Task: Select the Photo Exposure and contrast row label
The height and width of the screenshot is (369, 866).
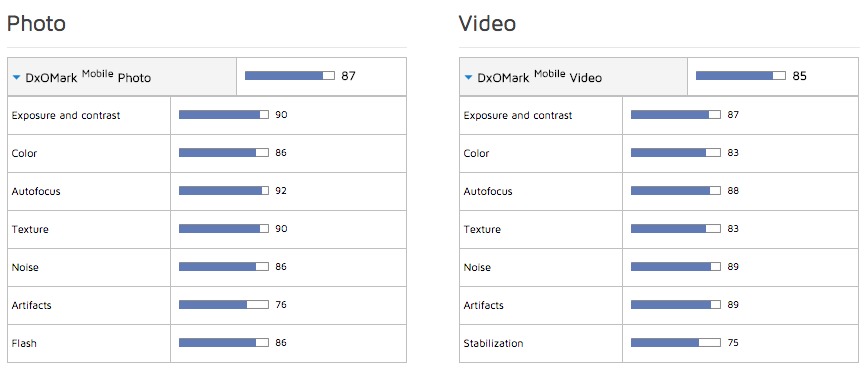Action: (x=66, y=115)
